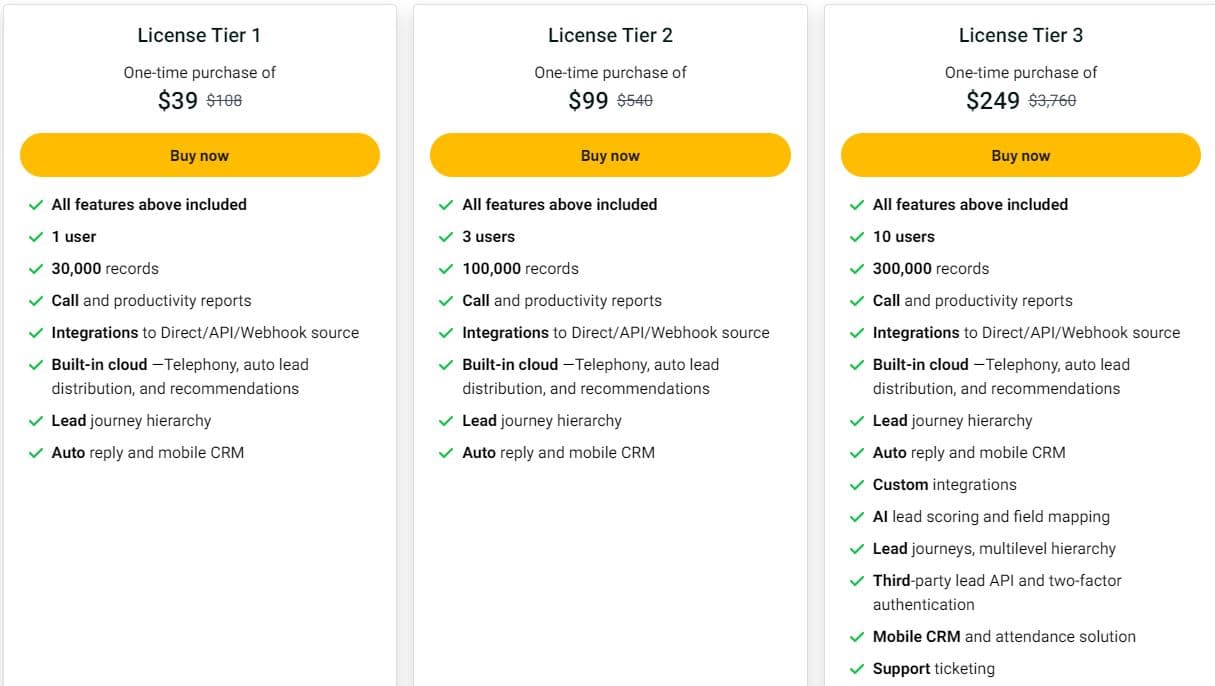
Task: Click the checkmark next to "AI lead scoring and field mapping"
Action: tap(857, 516)
